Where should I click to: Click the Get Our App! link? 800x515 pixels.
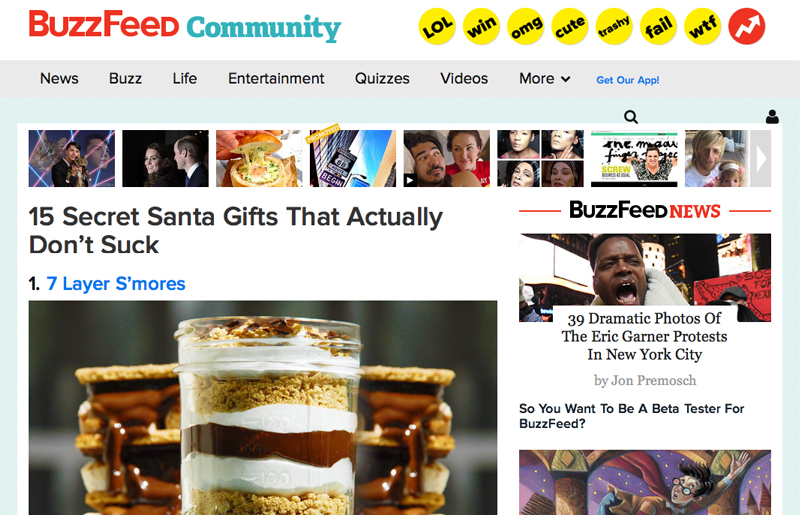[628, 80]
